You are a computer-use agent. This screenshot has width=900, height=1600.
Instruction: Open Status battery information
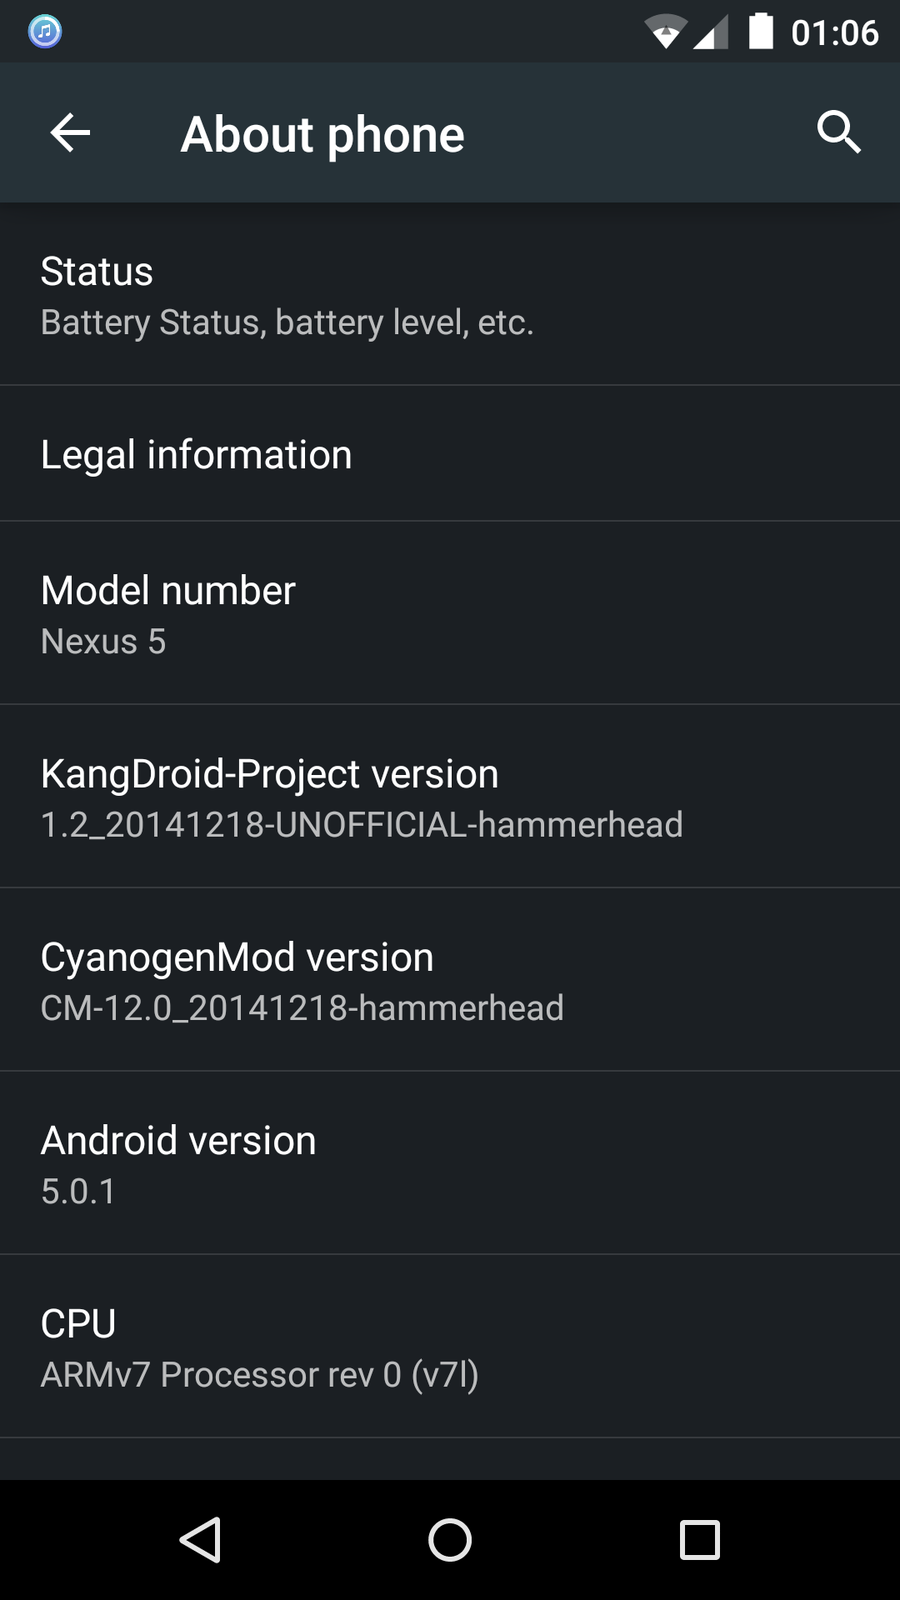450,295
